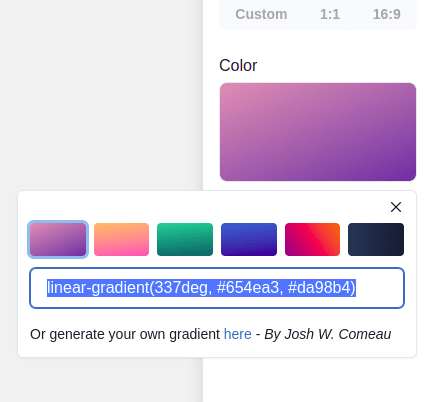Click the highlighted #654ea3 color value text
430x402 pixels.
click(248, 288)
